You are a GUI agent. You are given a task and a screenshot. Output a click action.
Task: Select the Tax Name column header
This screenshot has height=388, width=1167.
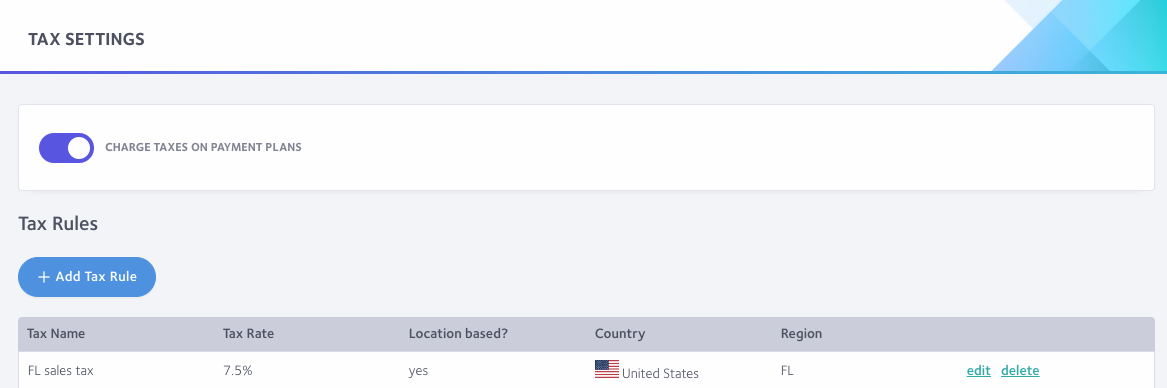click(56, 334)
